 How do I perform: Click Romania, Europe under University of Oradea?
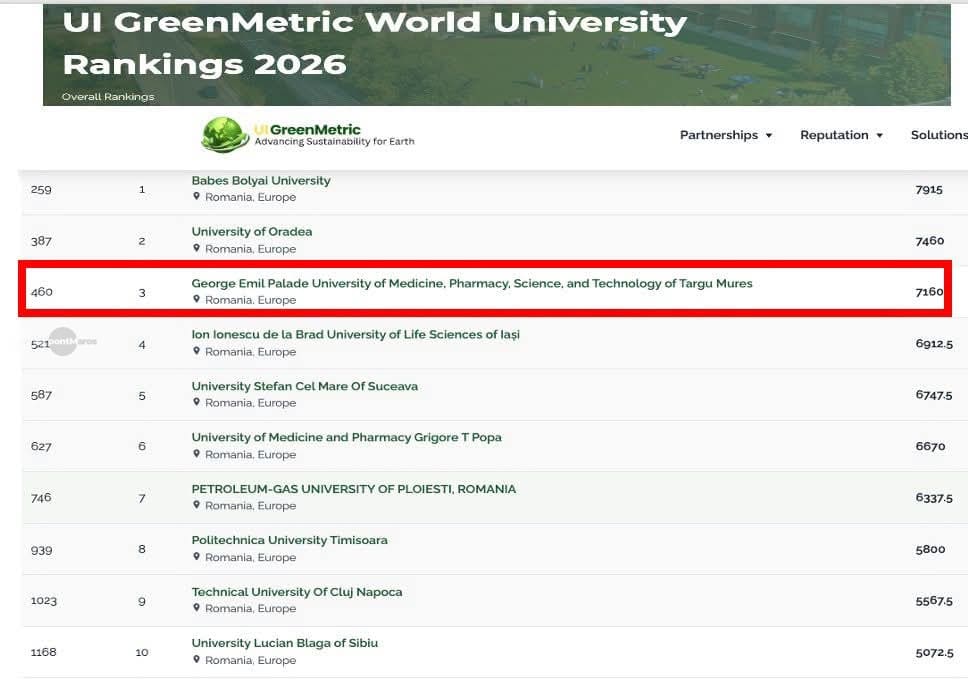pyautogui.click(x=251, y=249)
